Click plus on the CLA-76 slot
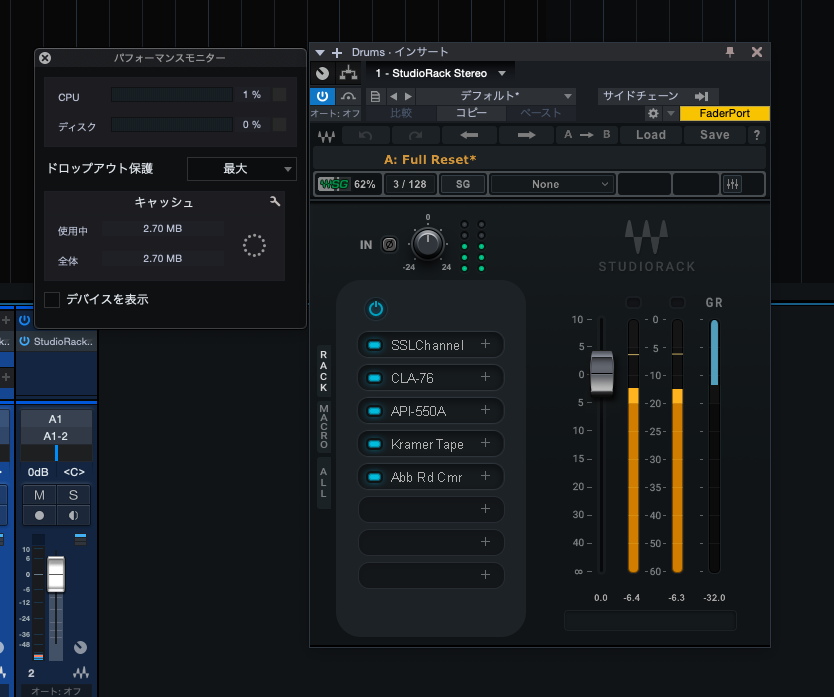Viewport: 834px width, 697px height. click(485, 377)
